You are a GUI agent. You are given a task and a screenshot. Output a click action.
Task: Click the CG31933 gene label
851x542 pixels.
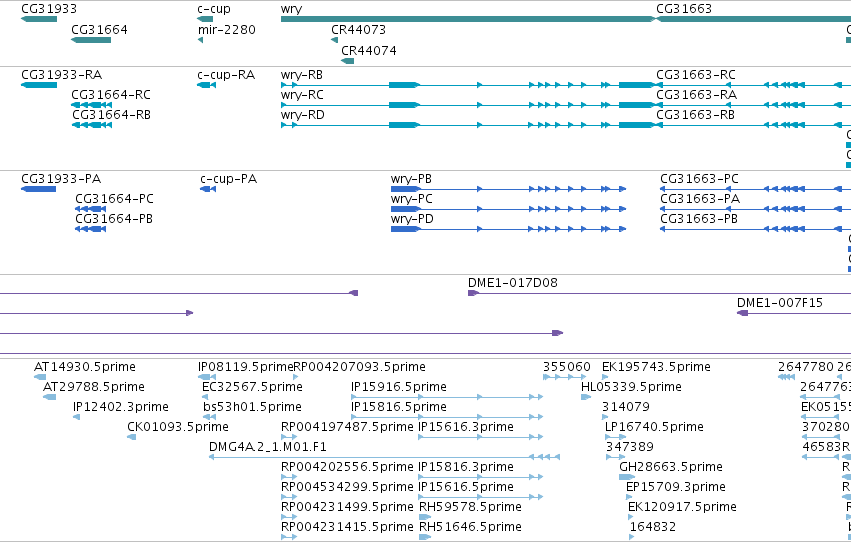pyautogui.click(x=49, y=9)
